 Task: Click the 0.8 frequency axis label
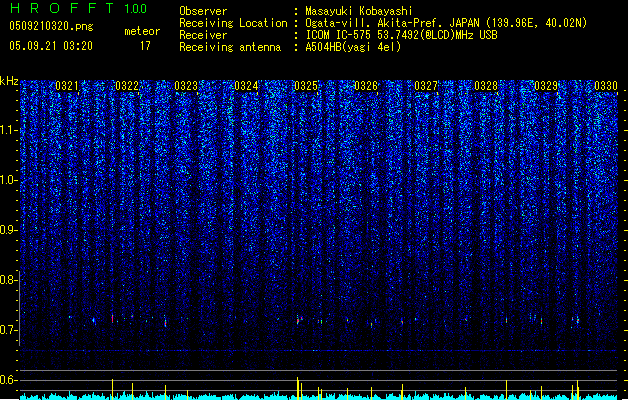pos(9,280)
